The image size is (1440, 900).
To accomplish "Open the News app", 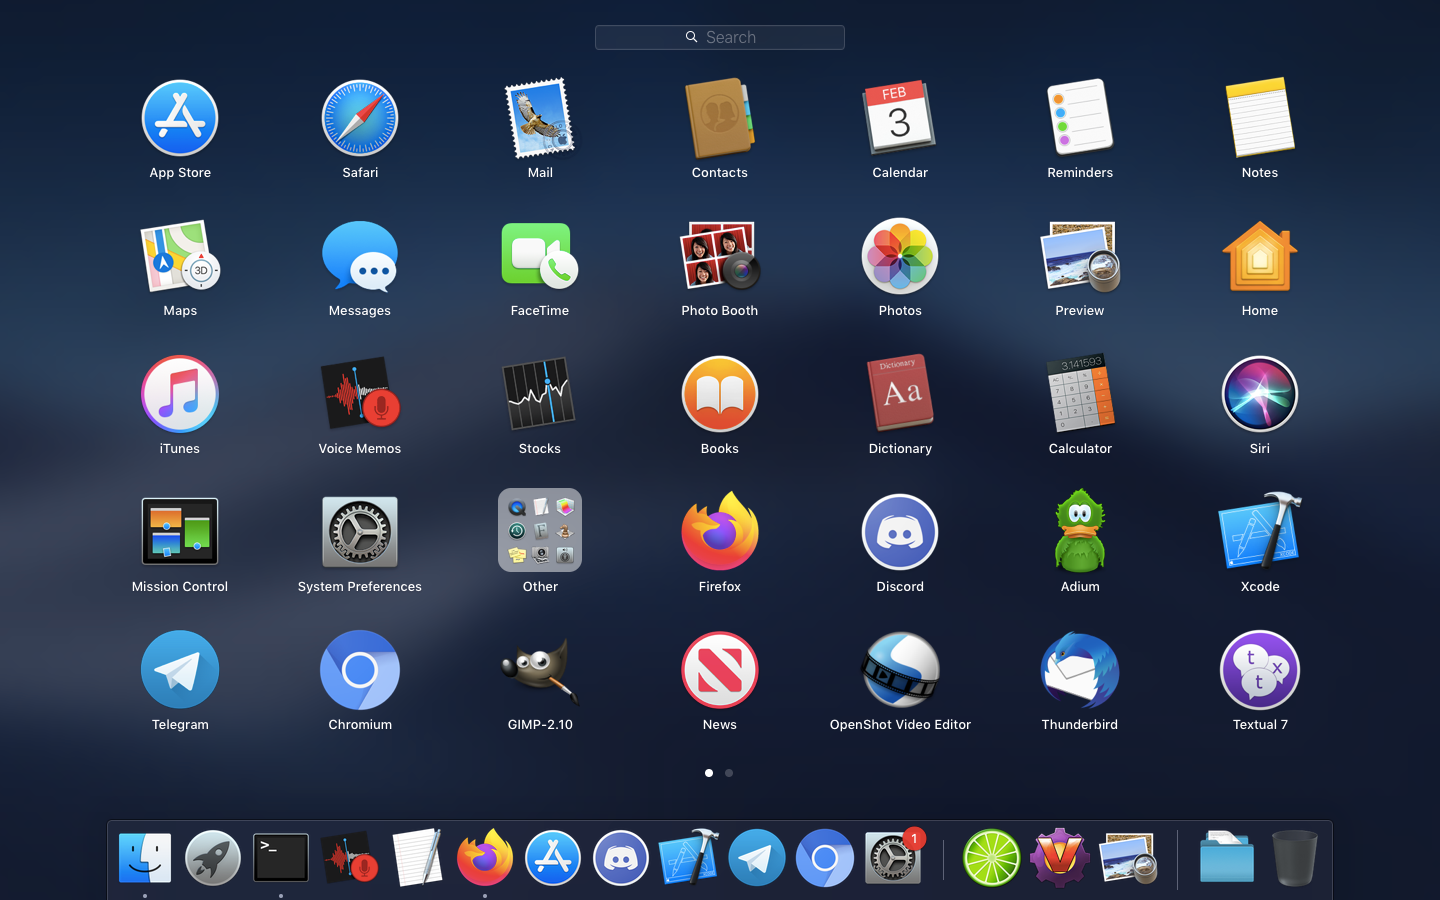I will click(x=720, y=670).
